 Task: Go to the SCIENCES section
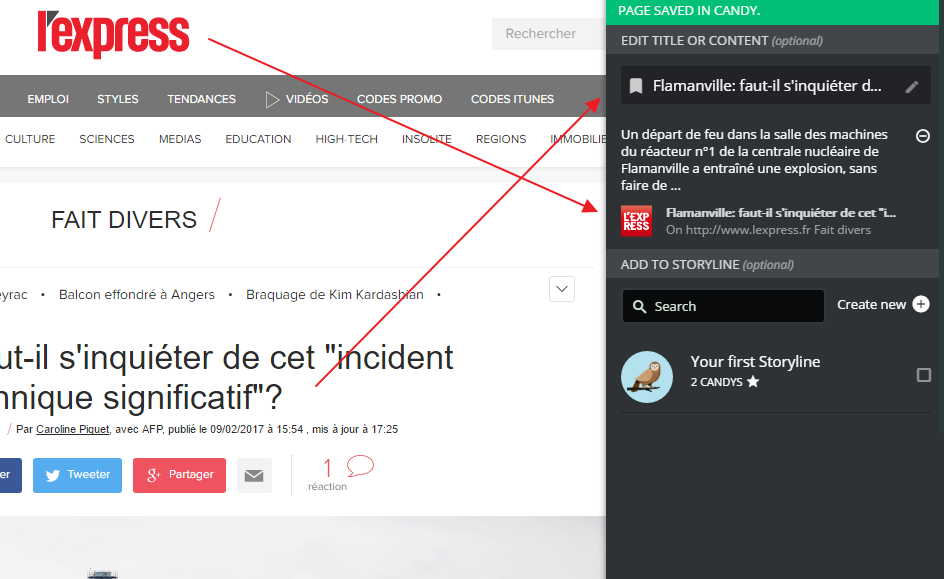click(x=107, y=139)
